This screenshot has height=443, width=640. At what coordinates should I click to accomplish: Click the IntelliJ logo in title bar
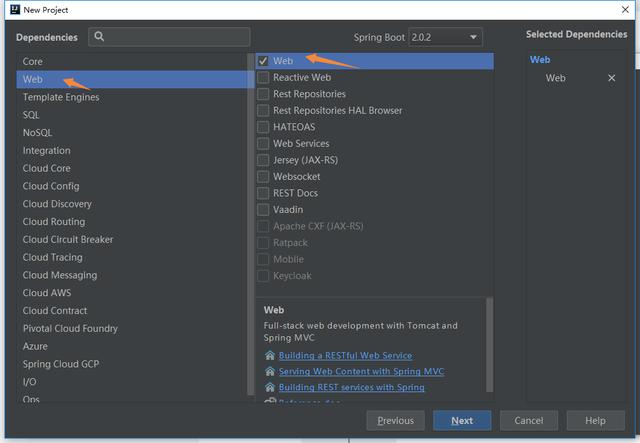coord(15,9)
